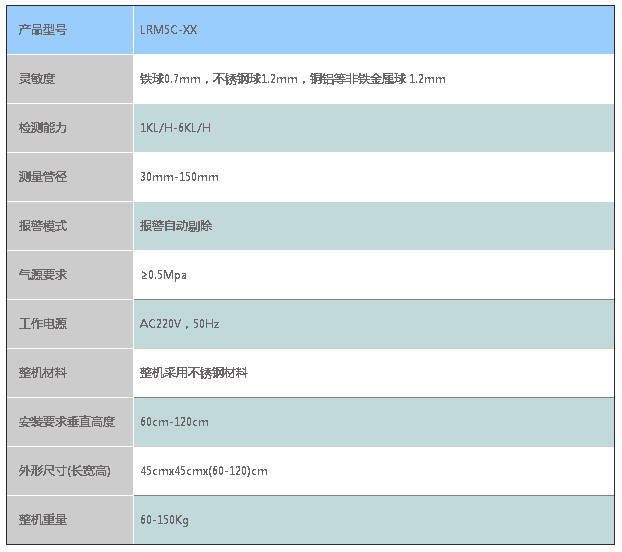Click the 检测能力 row label
Screen dimensions: 622x552
tap(43, 128)
